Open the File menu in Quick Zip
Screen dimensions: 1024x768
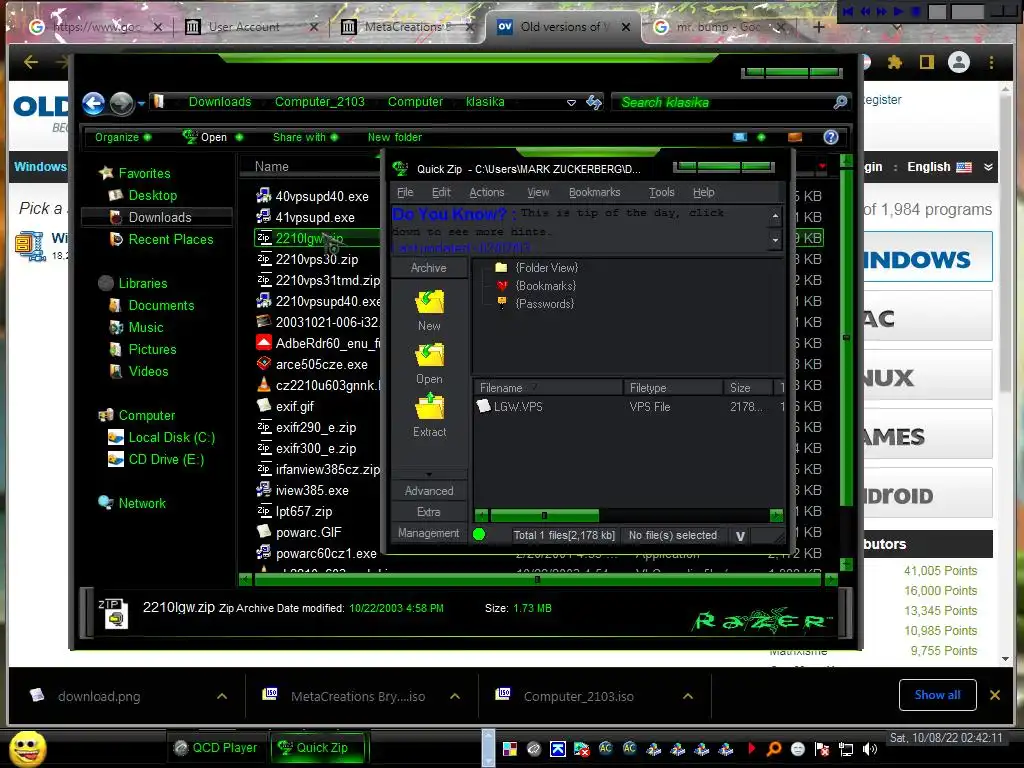point(405,192)
